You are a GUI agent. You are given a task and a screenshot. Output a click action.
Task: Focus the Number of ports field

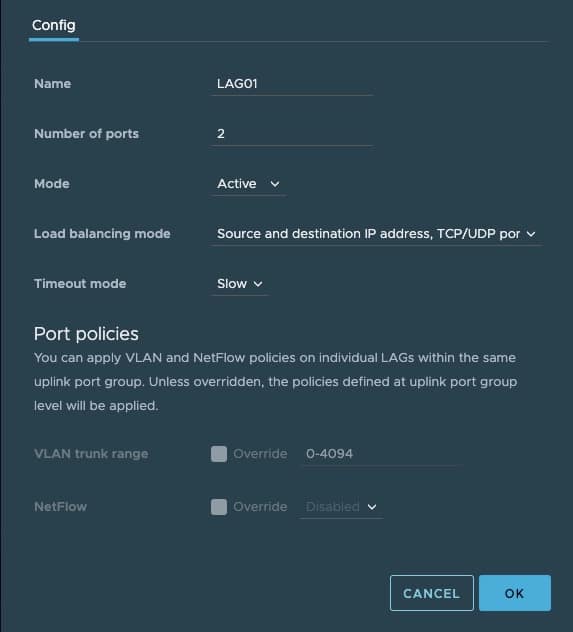click(x=292, y=134)
